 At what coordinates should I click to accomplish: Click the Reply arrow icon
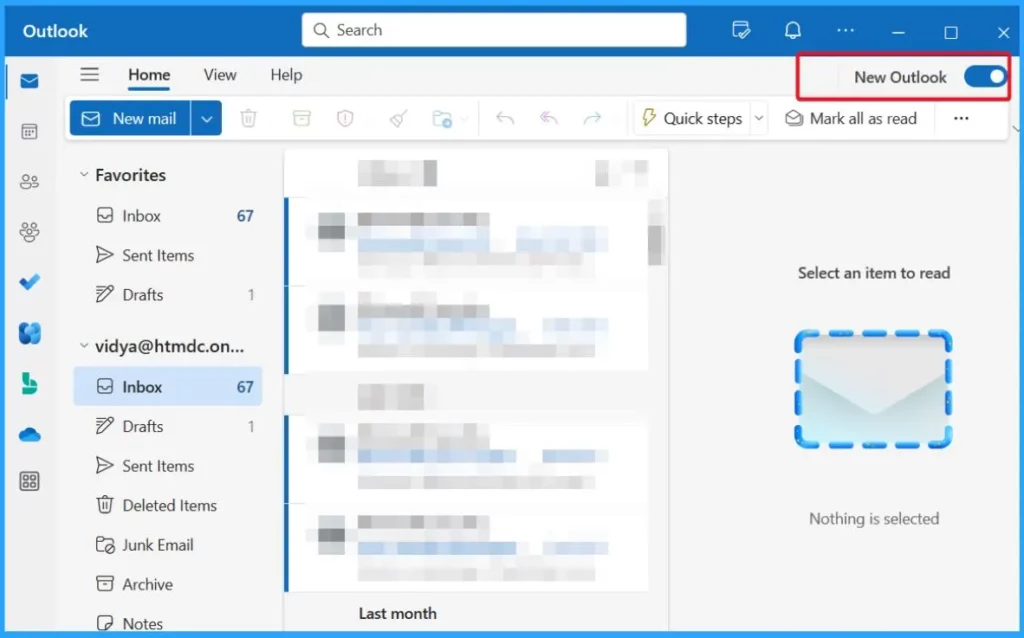tap(505, 118)
